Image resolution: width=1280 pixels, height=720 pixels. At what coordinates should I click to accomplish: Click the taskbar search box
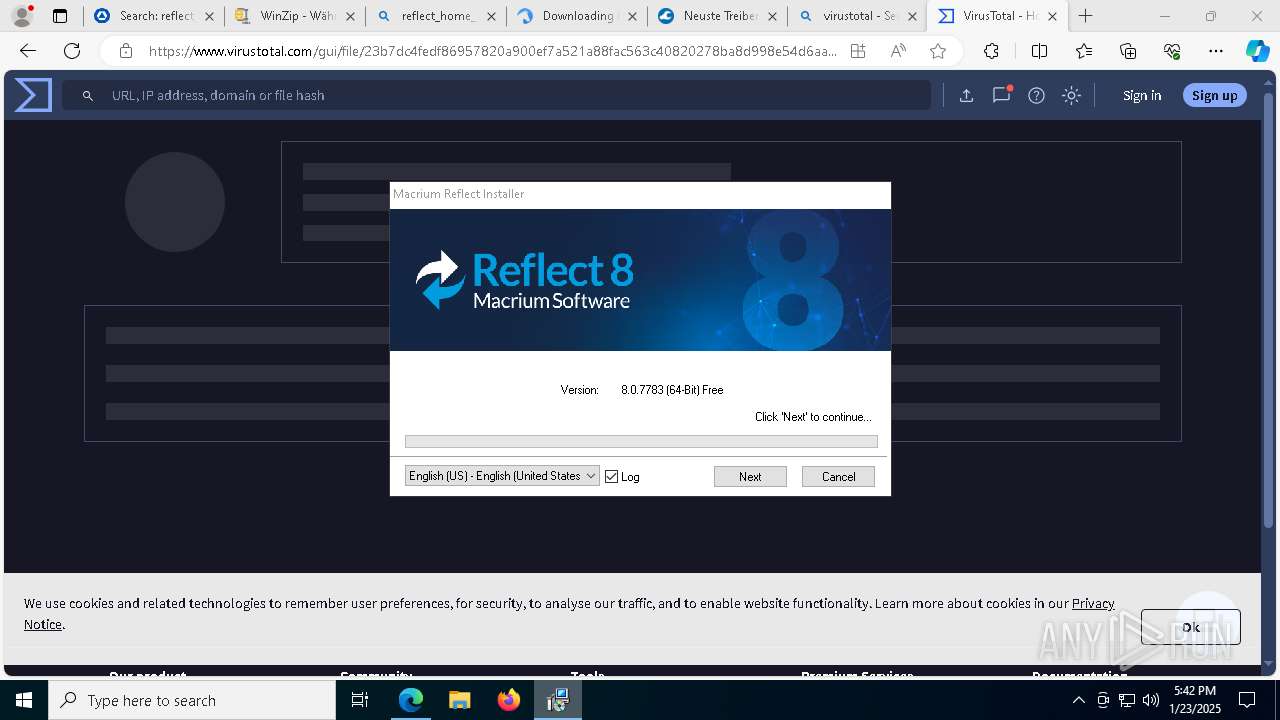click(x=192, y=700)
